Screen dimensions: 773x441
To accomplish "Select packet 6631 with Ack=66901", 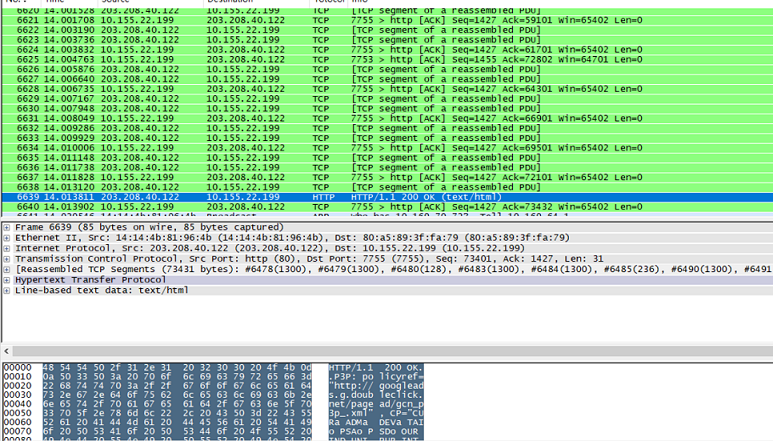I will tap(387, 119).
